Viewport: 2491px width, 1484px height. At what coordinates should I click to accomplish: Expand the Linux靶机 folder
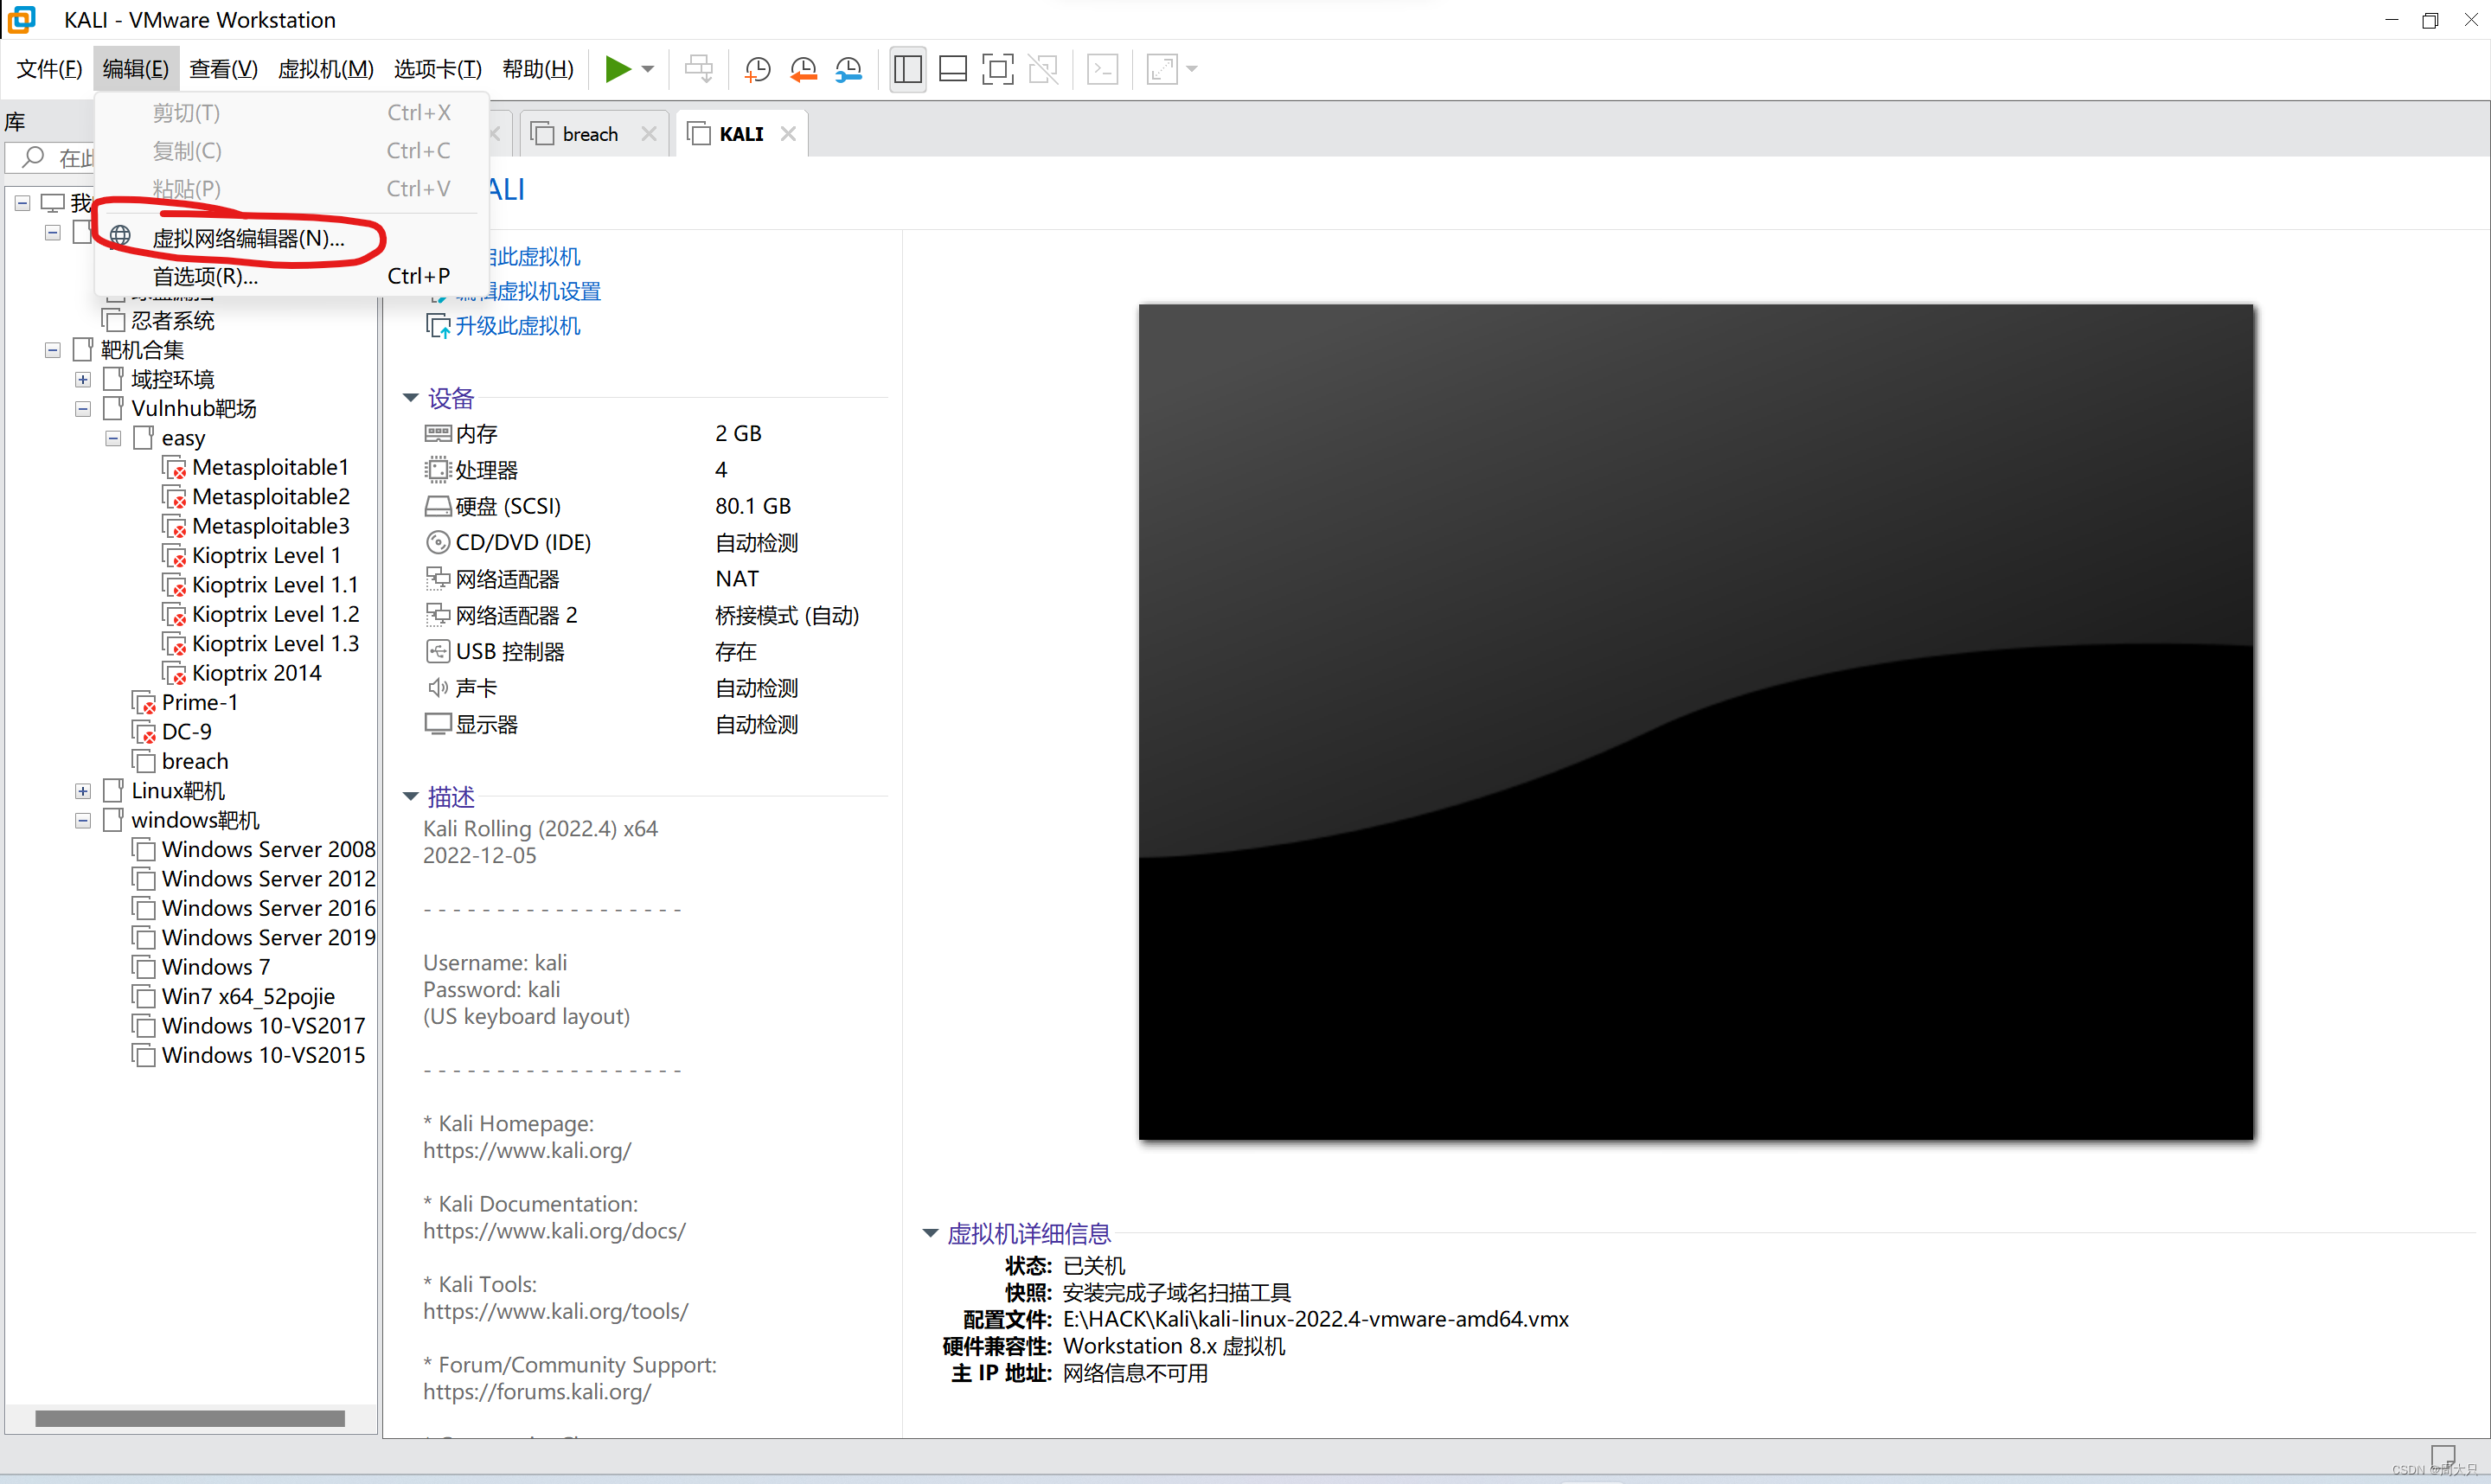(x=83, y=791)
